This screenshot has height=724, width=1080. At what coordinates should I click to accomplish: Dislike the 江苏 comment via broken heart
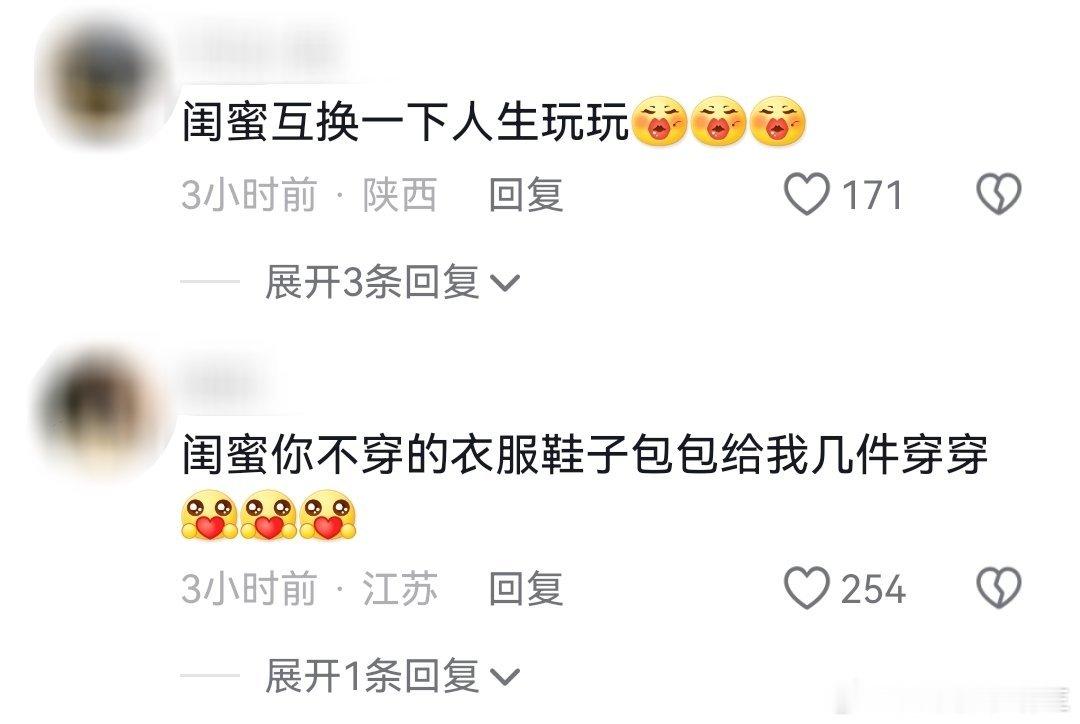999,588
